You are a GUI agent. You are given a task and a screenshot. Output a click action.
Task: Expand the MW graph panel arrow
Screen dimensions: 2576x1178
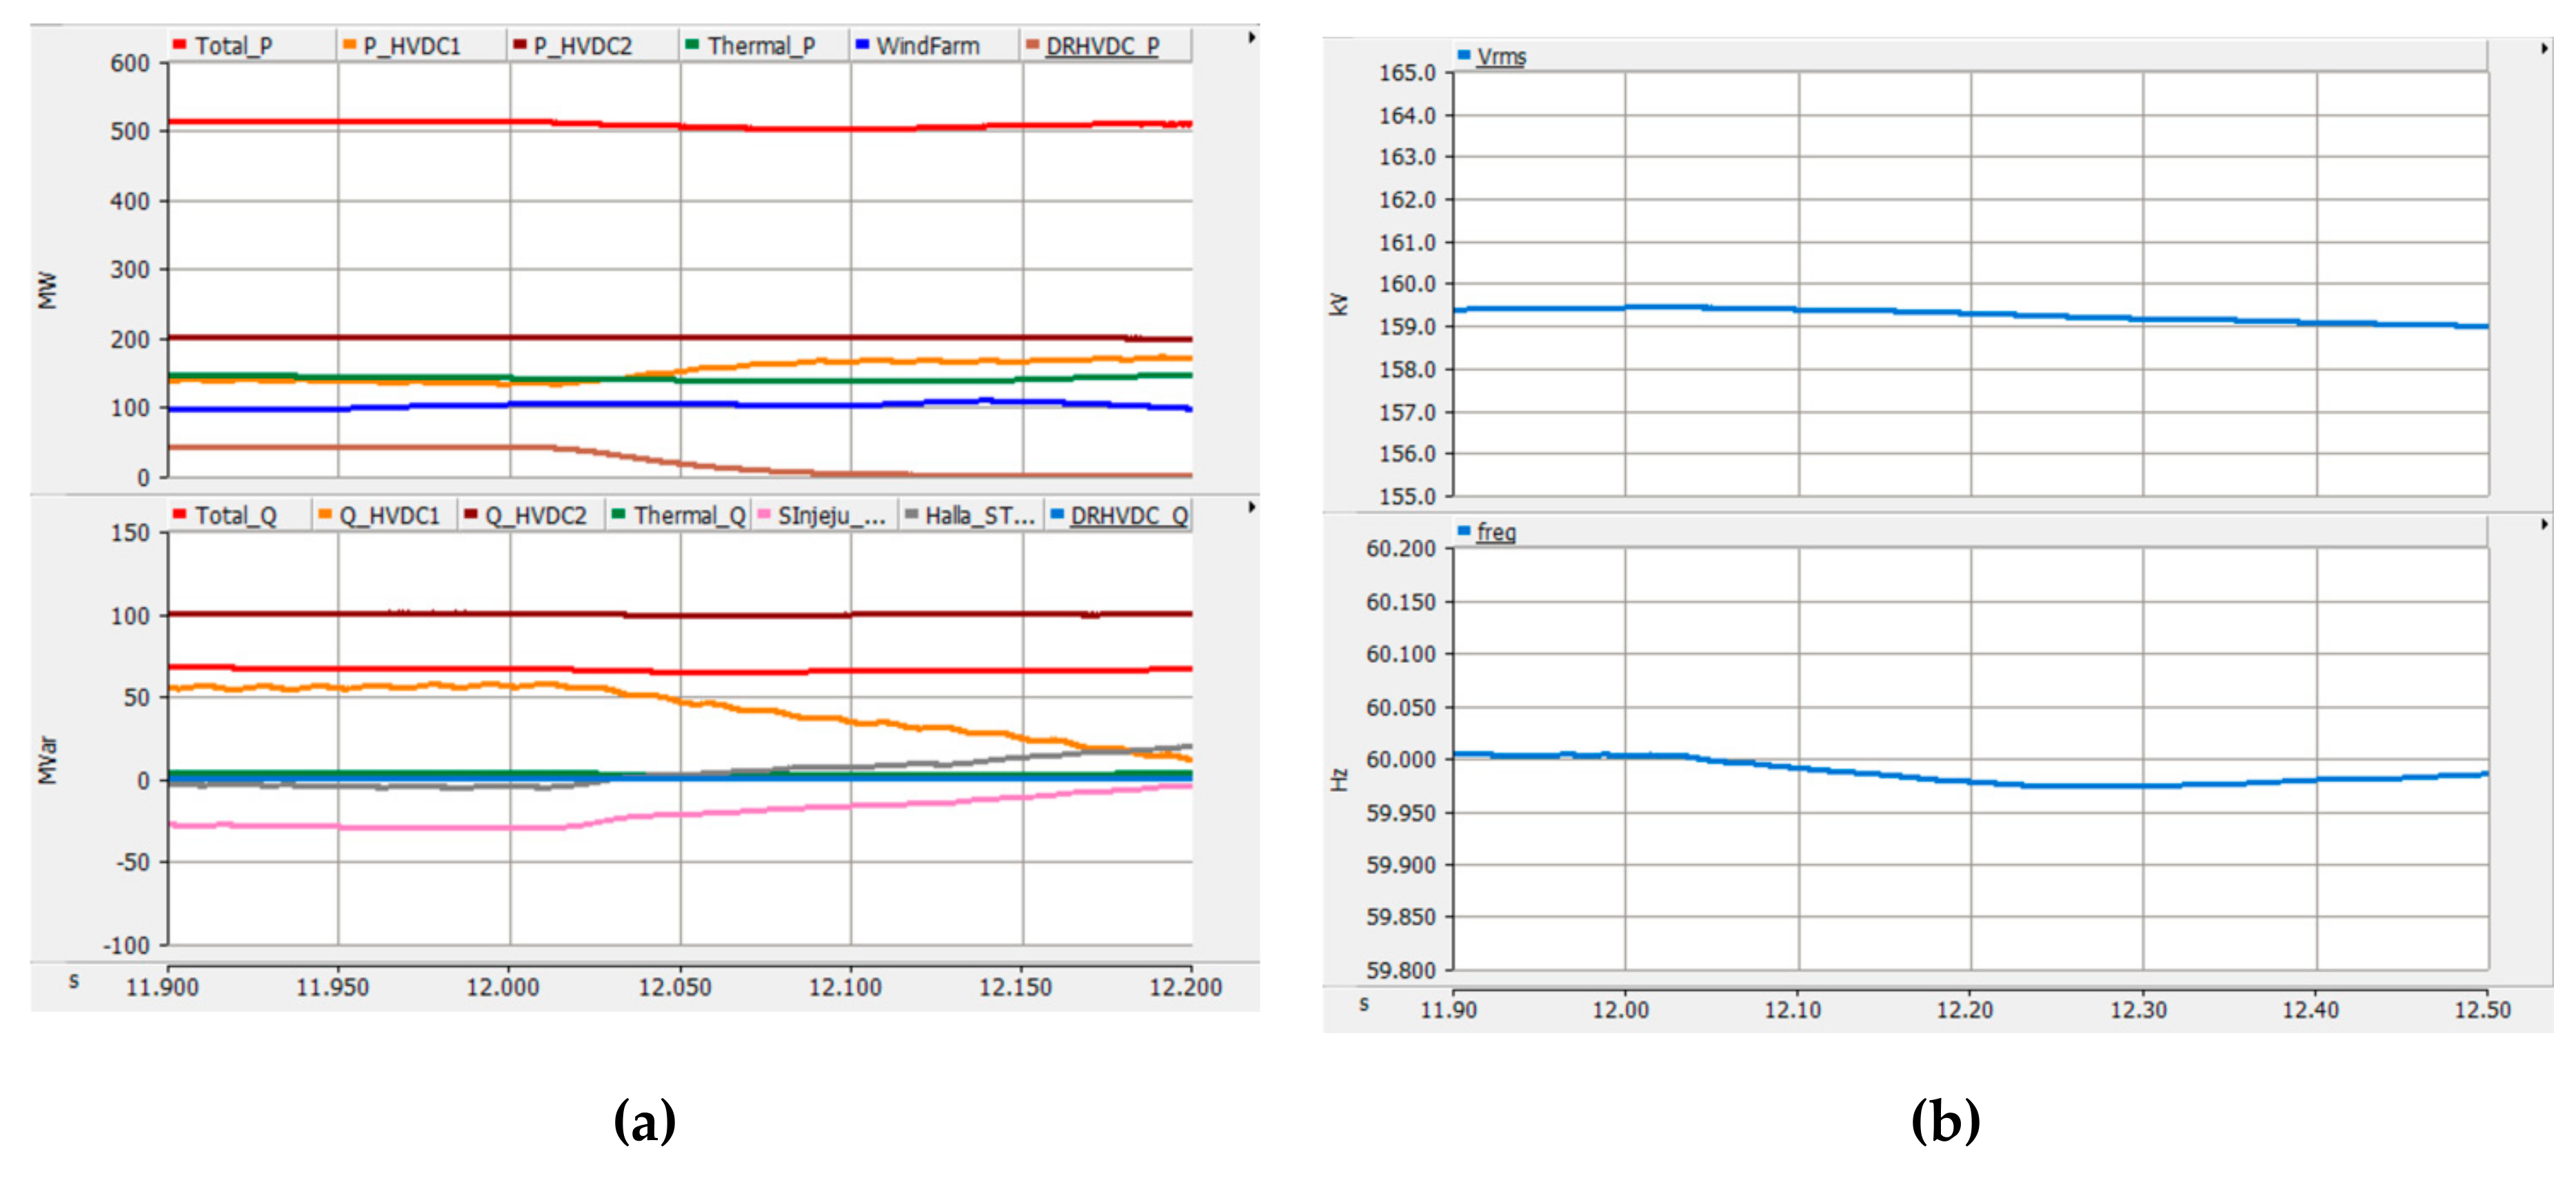coord(1251,38)
